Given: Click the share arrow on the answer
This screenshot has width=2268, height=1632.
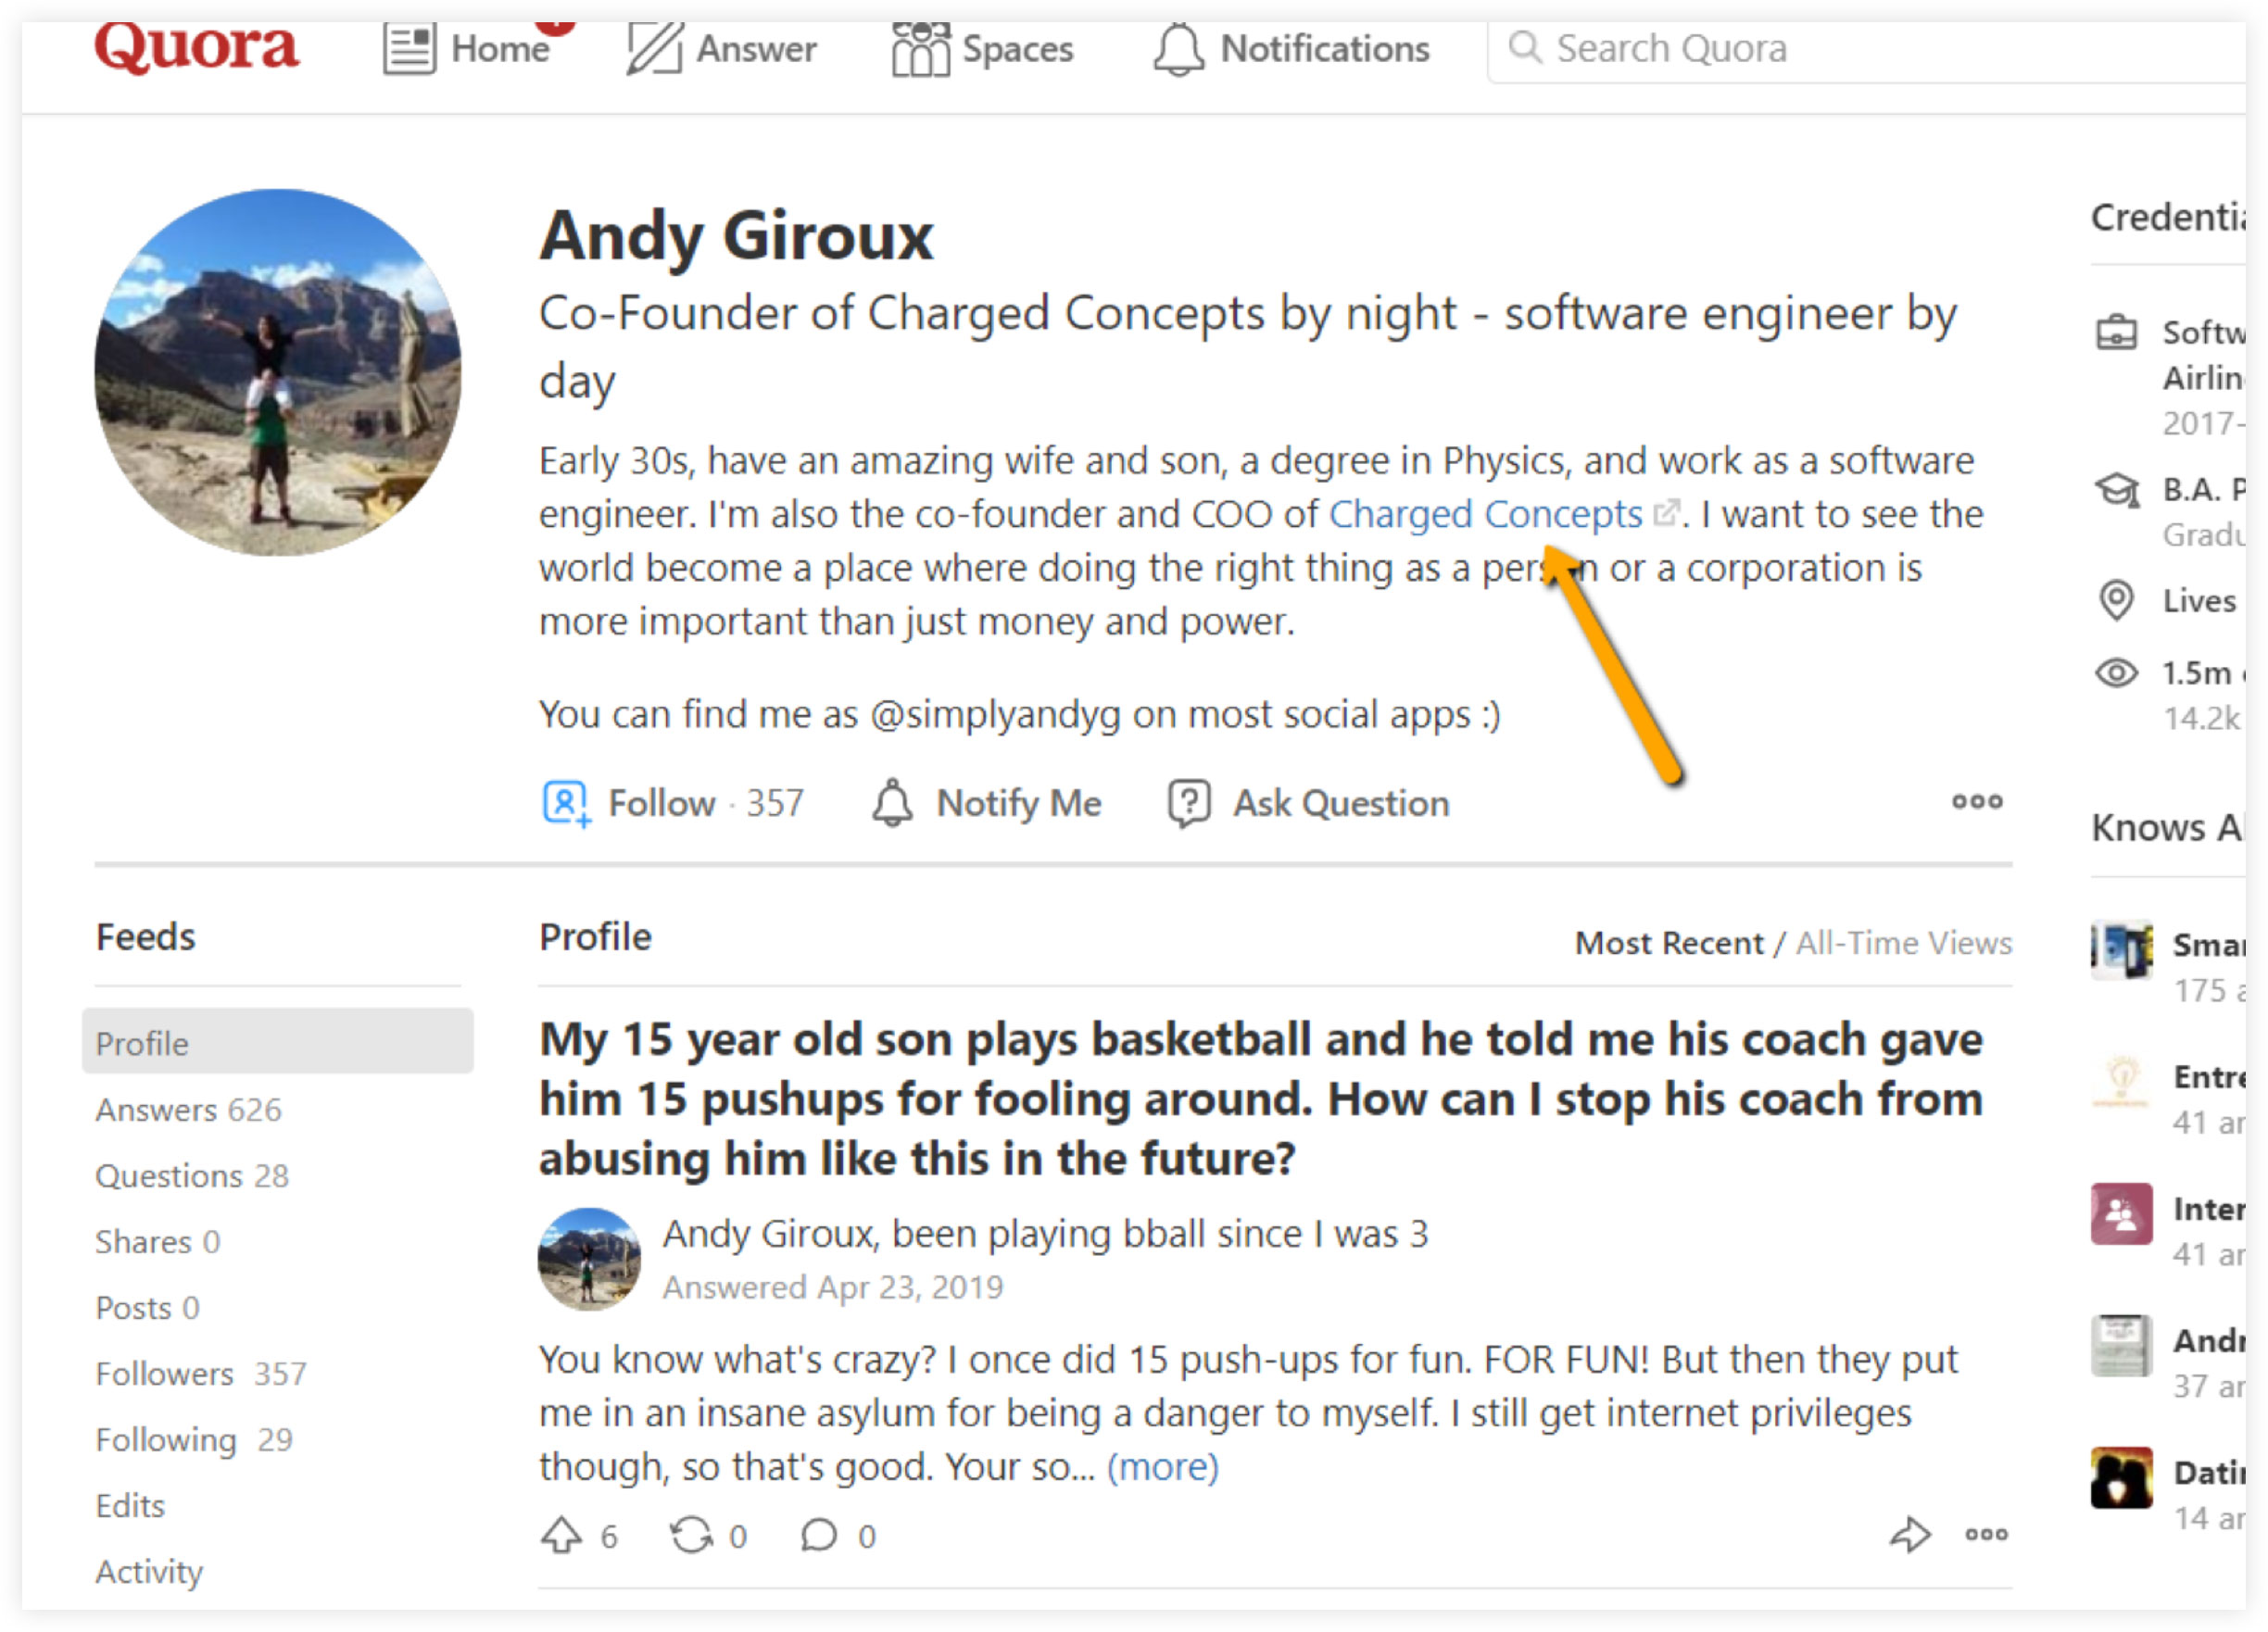Looking at the screenshot, I should coord(1910,1534).
